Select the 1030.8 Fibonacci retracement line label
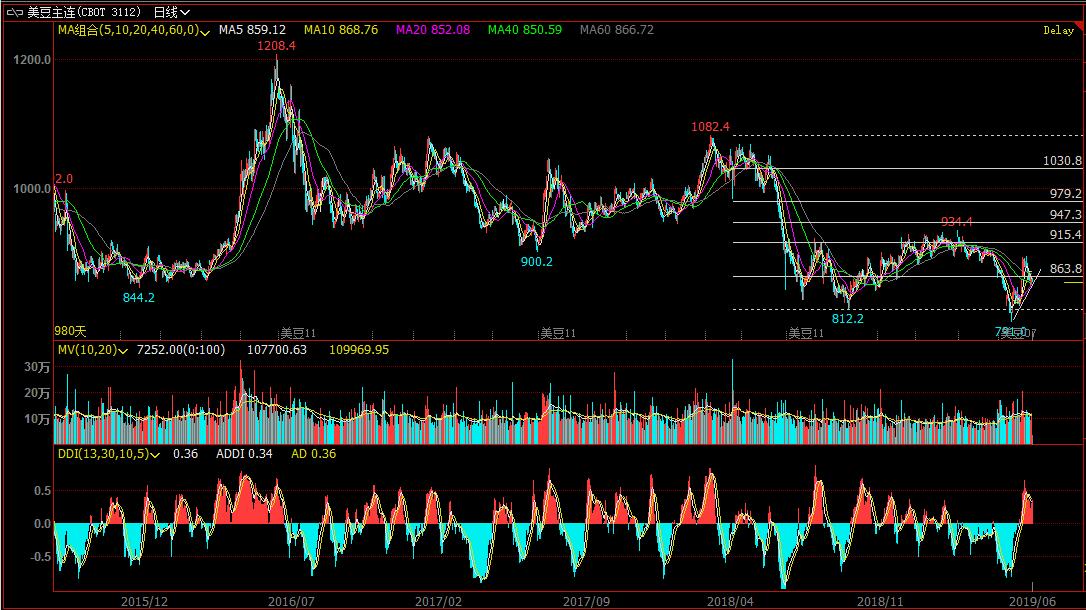The height and width of the screenshot is (610, 1086). coord(1062,161)
